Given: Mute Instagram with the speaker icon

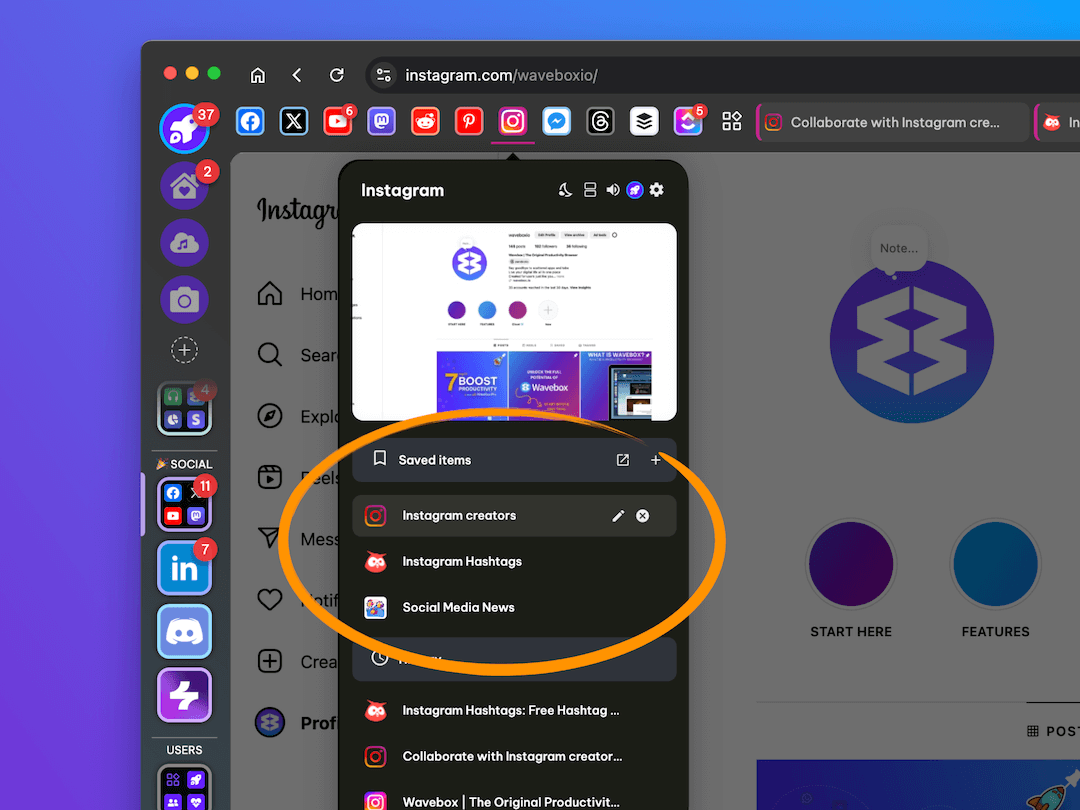Looking at the screenshot, I should tap(612, 190).
